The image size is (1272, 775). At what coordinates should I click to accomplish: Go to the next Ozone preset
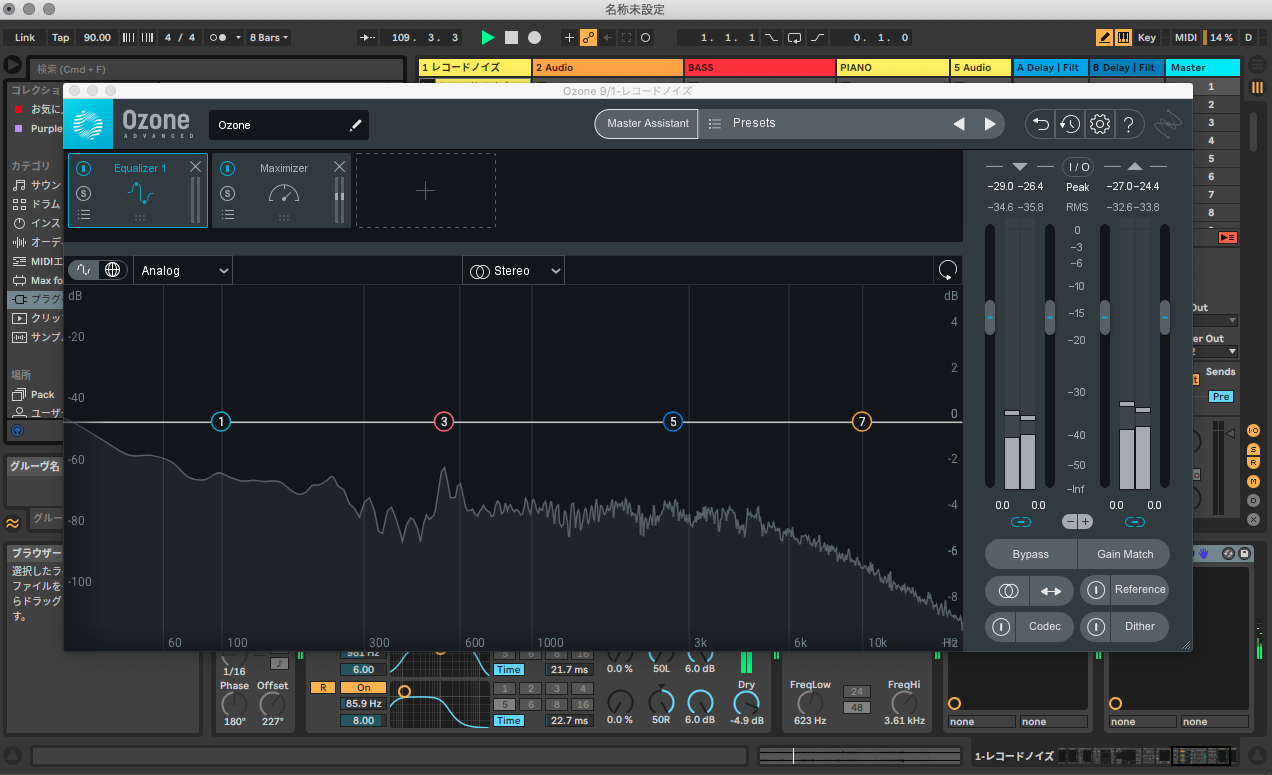point(990,124)
